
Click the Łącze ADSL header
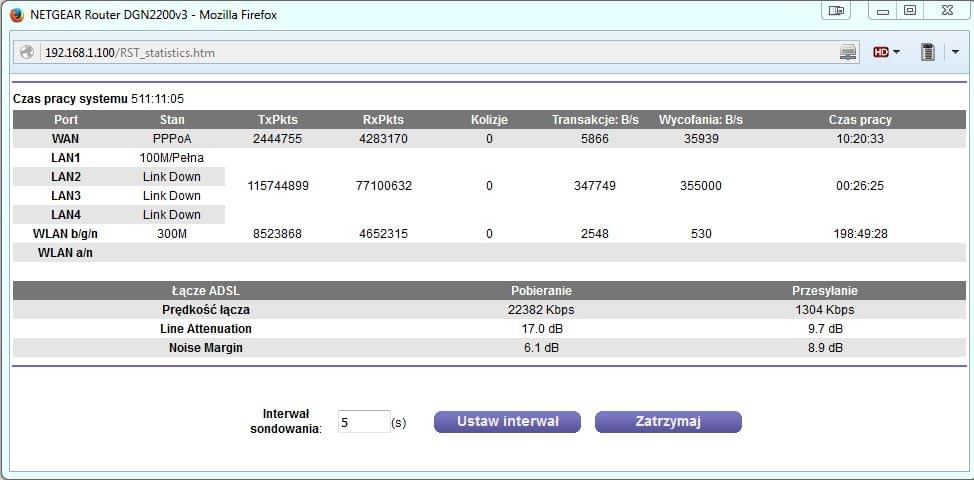click(x=206, y=291)
